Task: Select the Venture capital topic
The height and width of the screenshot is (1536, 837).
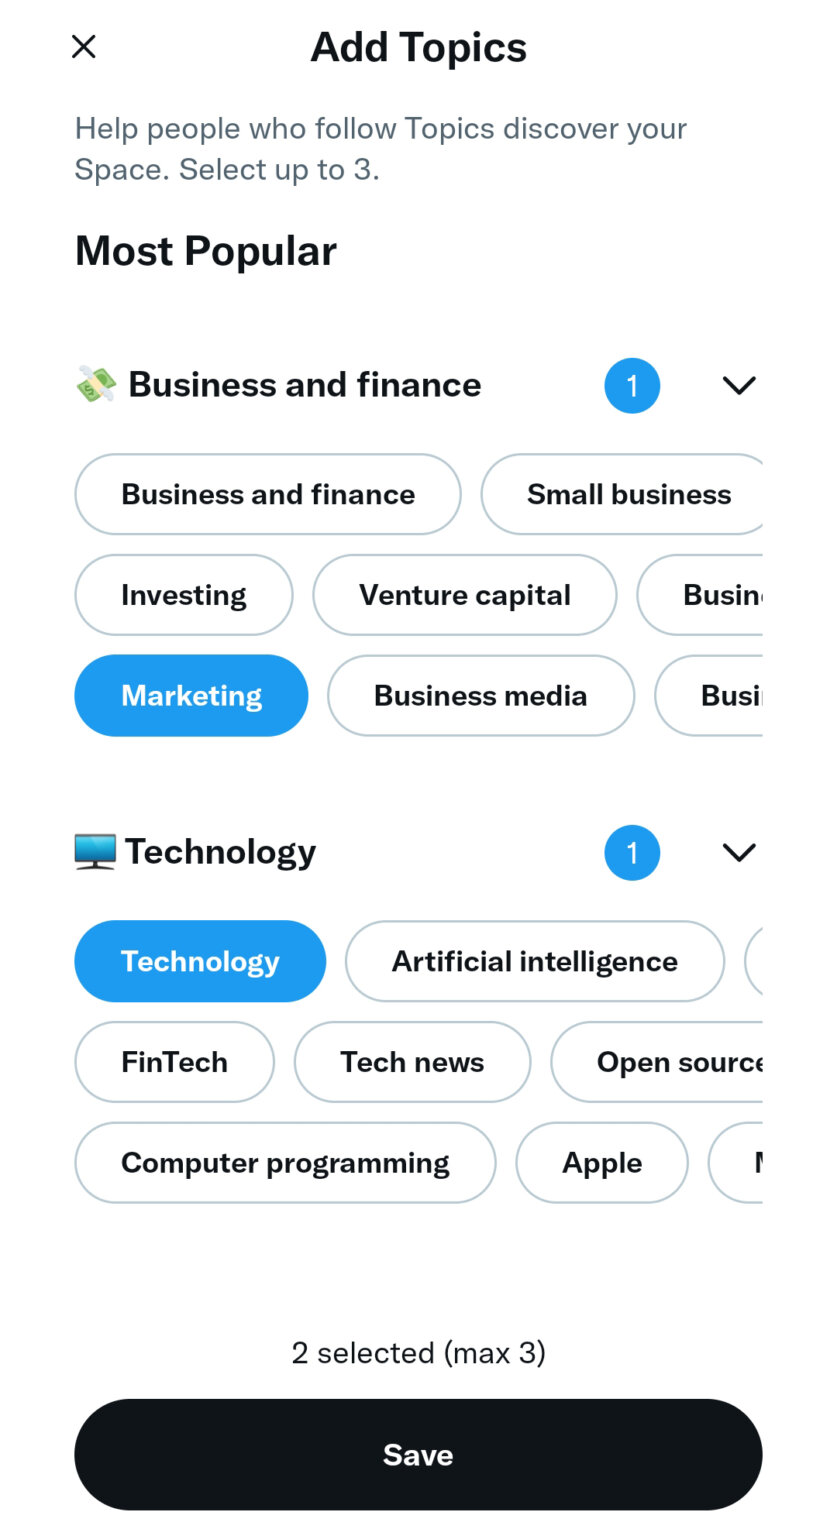Action: click(464, 594)
